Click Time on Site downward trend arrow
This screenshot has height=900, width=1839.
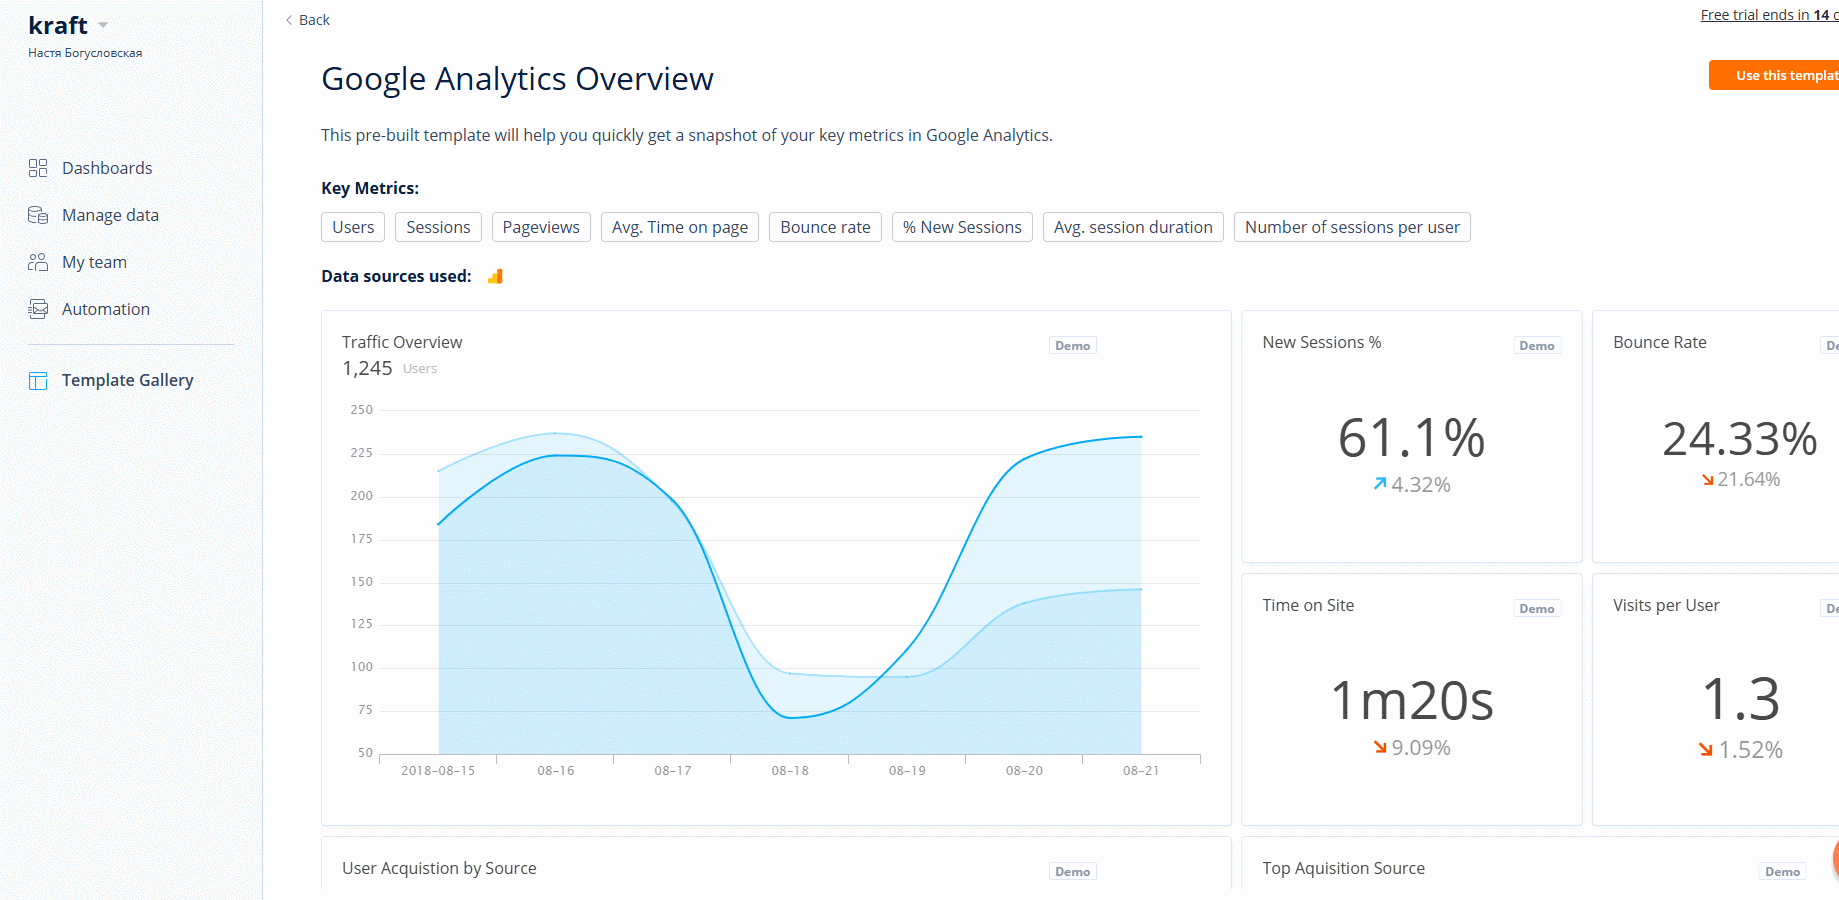coord(1380,747)
